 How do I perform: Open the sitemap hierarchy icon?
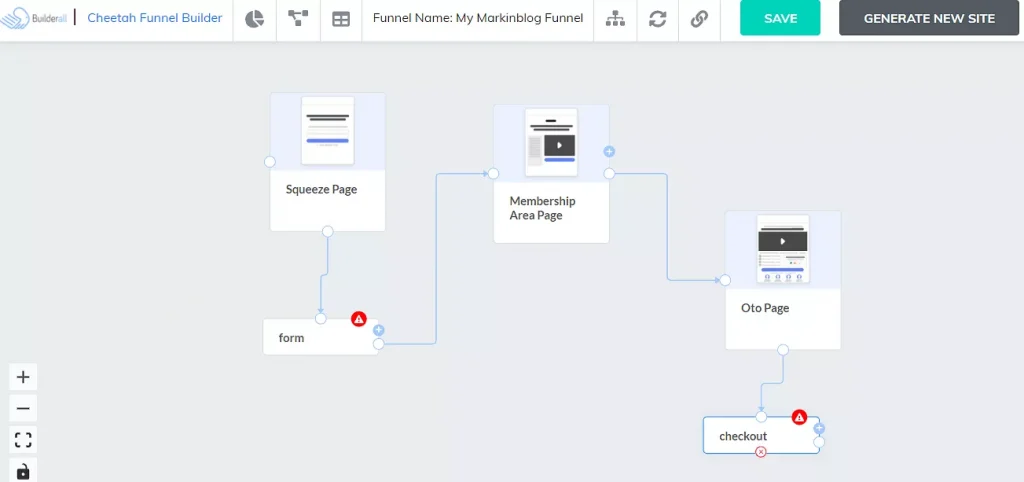(615, 19)
